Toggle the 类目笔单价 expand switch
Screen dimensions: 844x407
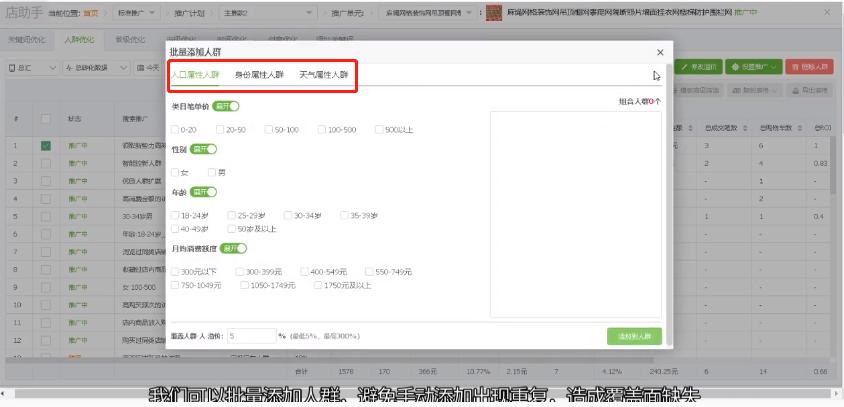[226, 106]
